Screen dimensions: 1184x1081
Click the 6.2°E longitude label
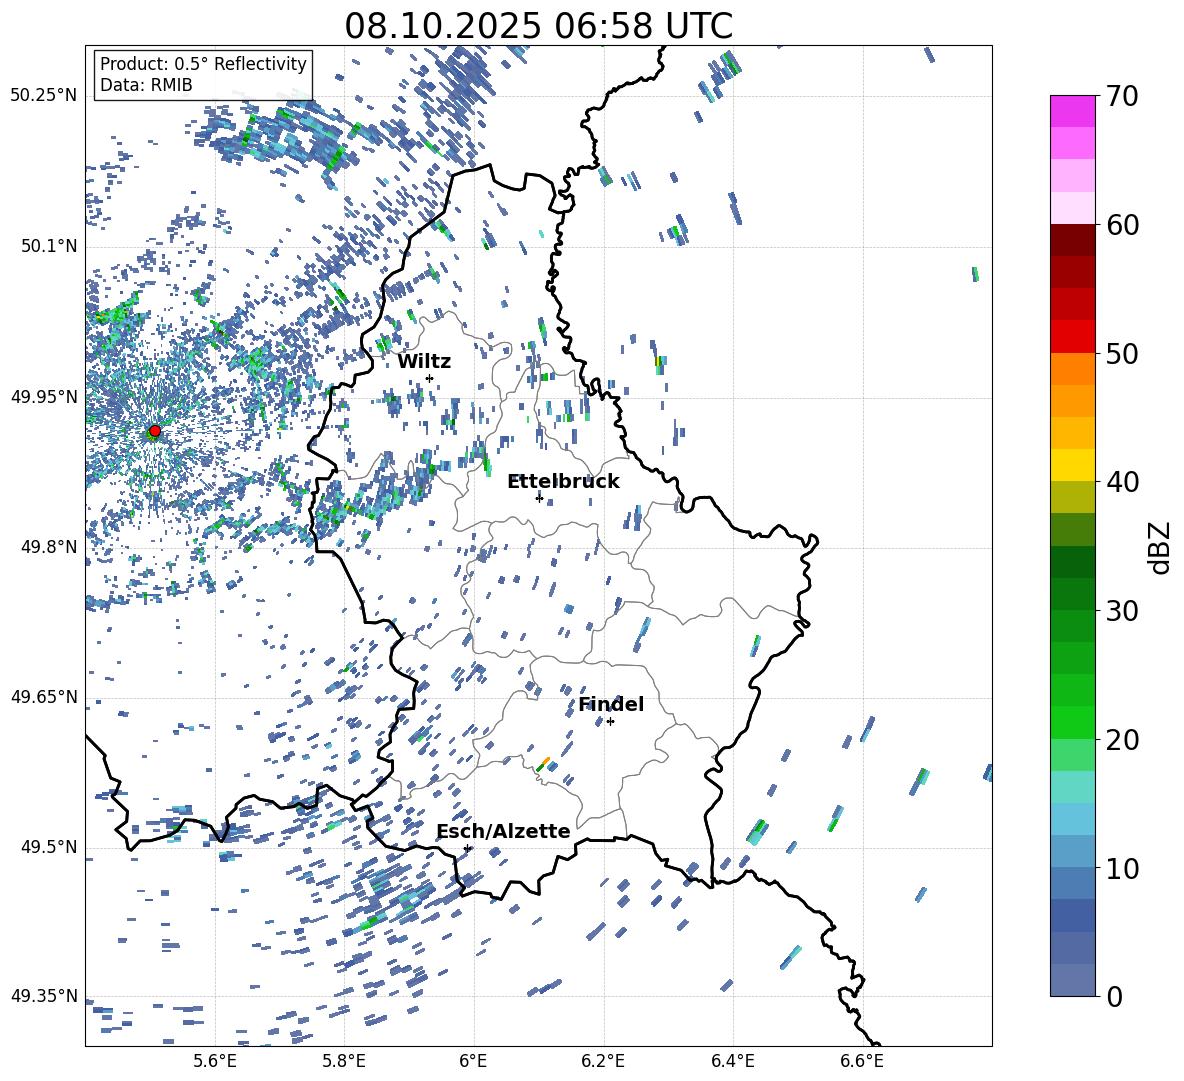[603, 1061]
